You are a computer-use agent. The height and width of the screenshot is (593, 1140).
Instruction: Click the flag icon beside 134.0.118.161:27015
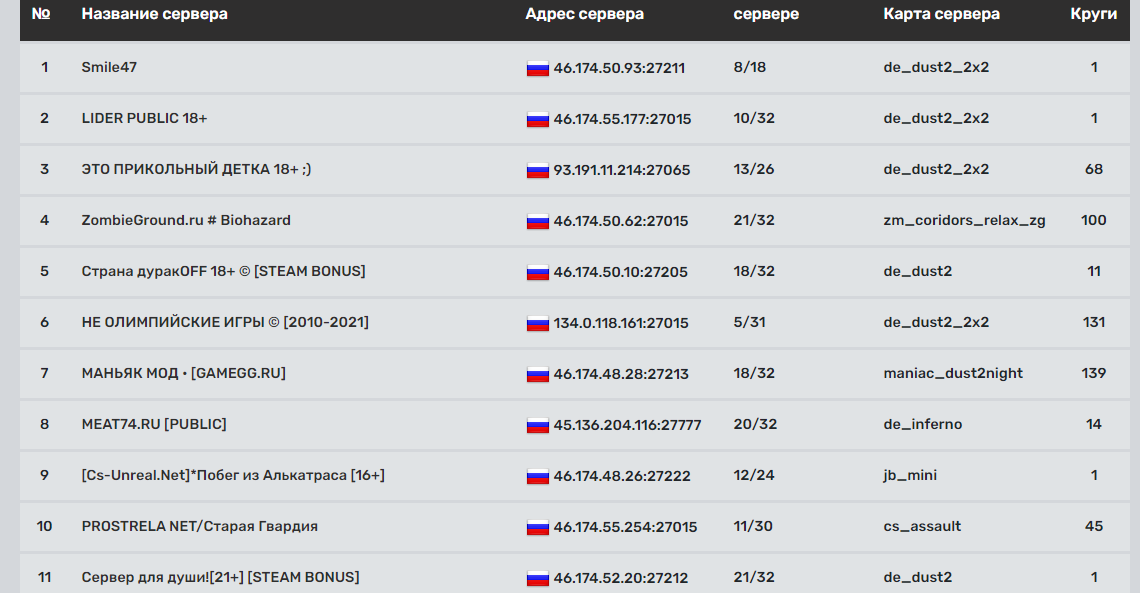(x=537, y=323)
